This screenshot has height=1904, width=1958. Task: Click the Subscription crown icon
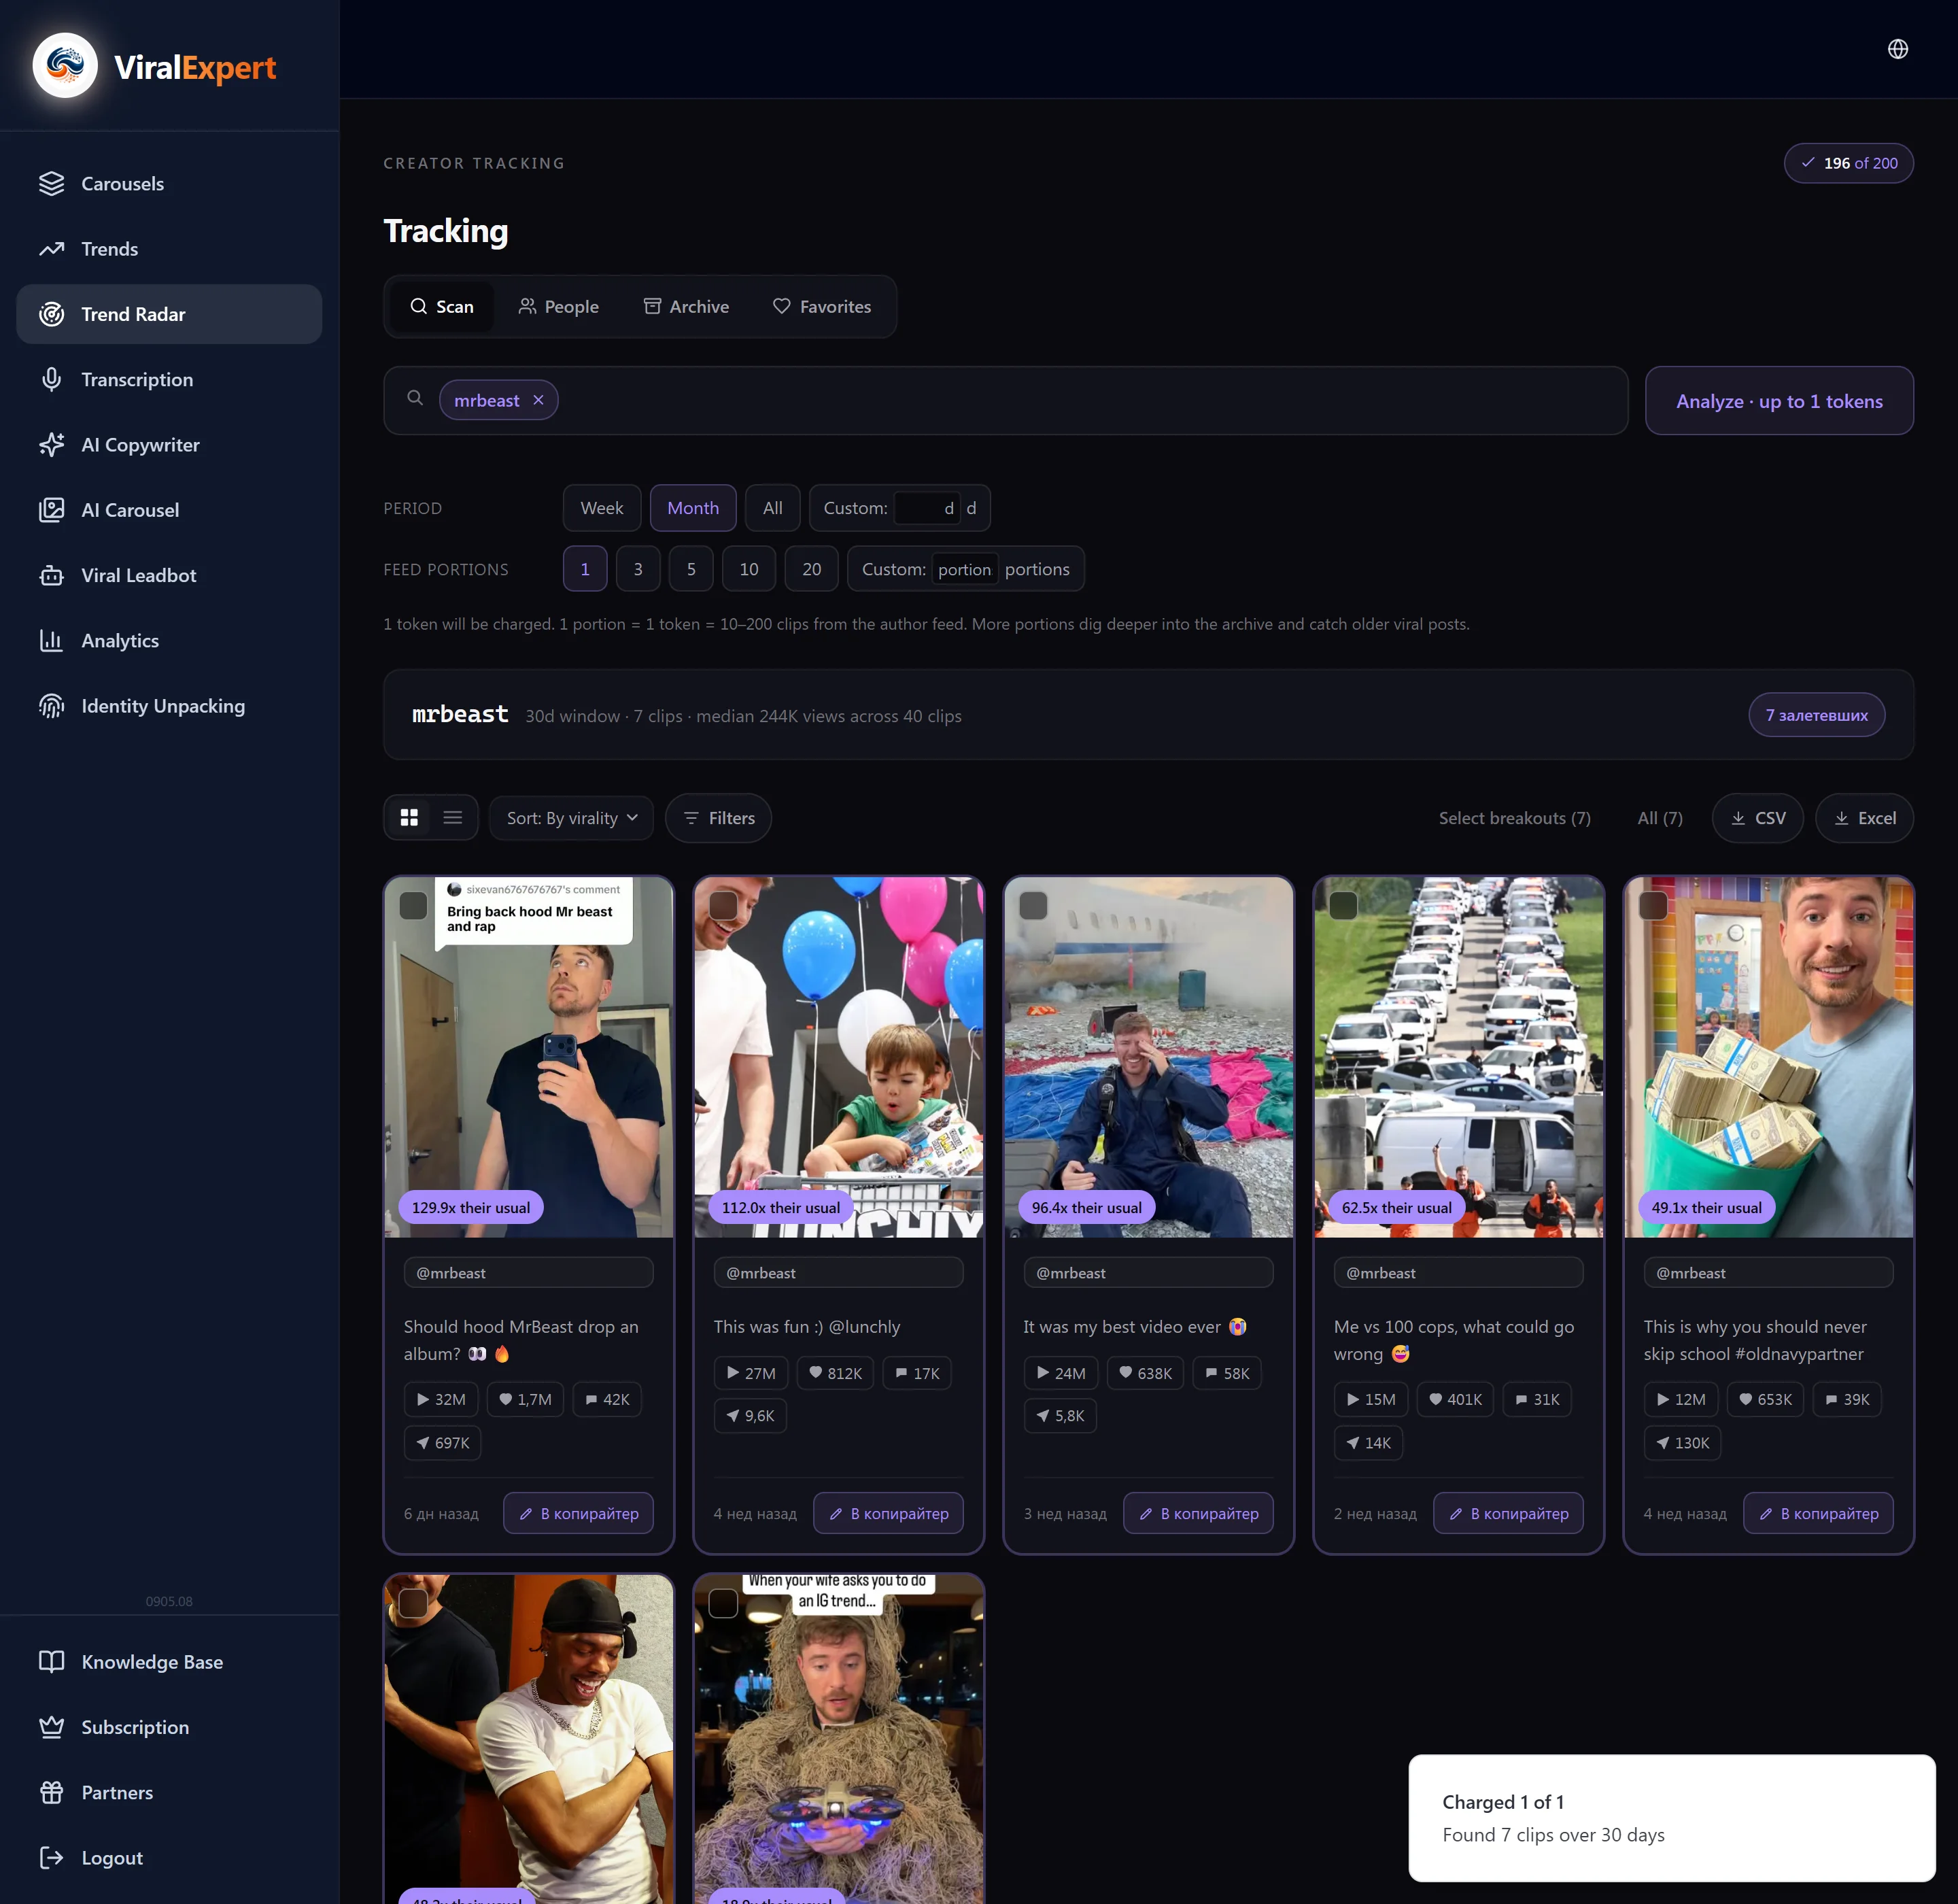point(51,1727)
